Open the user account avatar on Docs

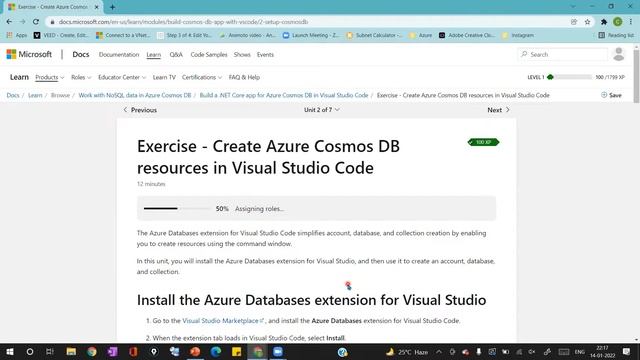[x=618, y=54]
